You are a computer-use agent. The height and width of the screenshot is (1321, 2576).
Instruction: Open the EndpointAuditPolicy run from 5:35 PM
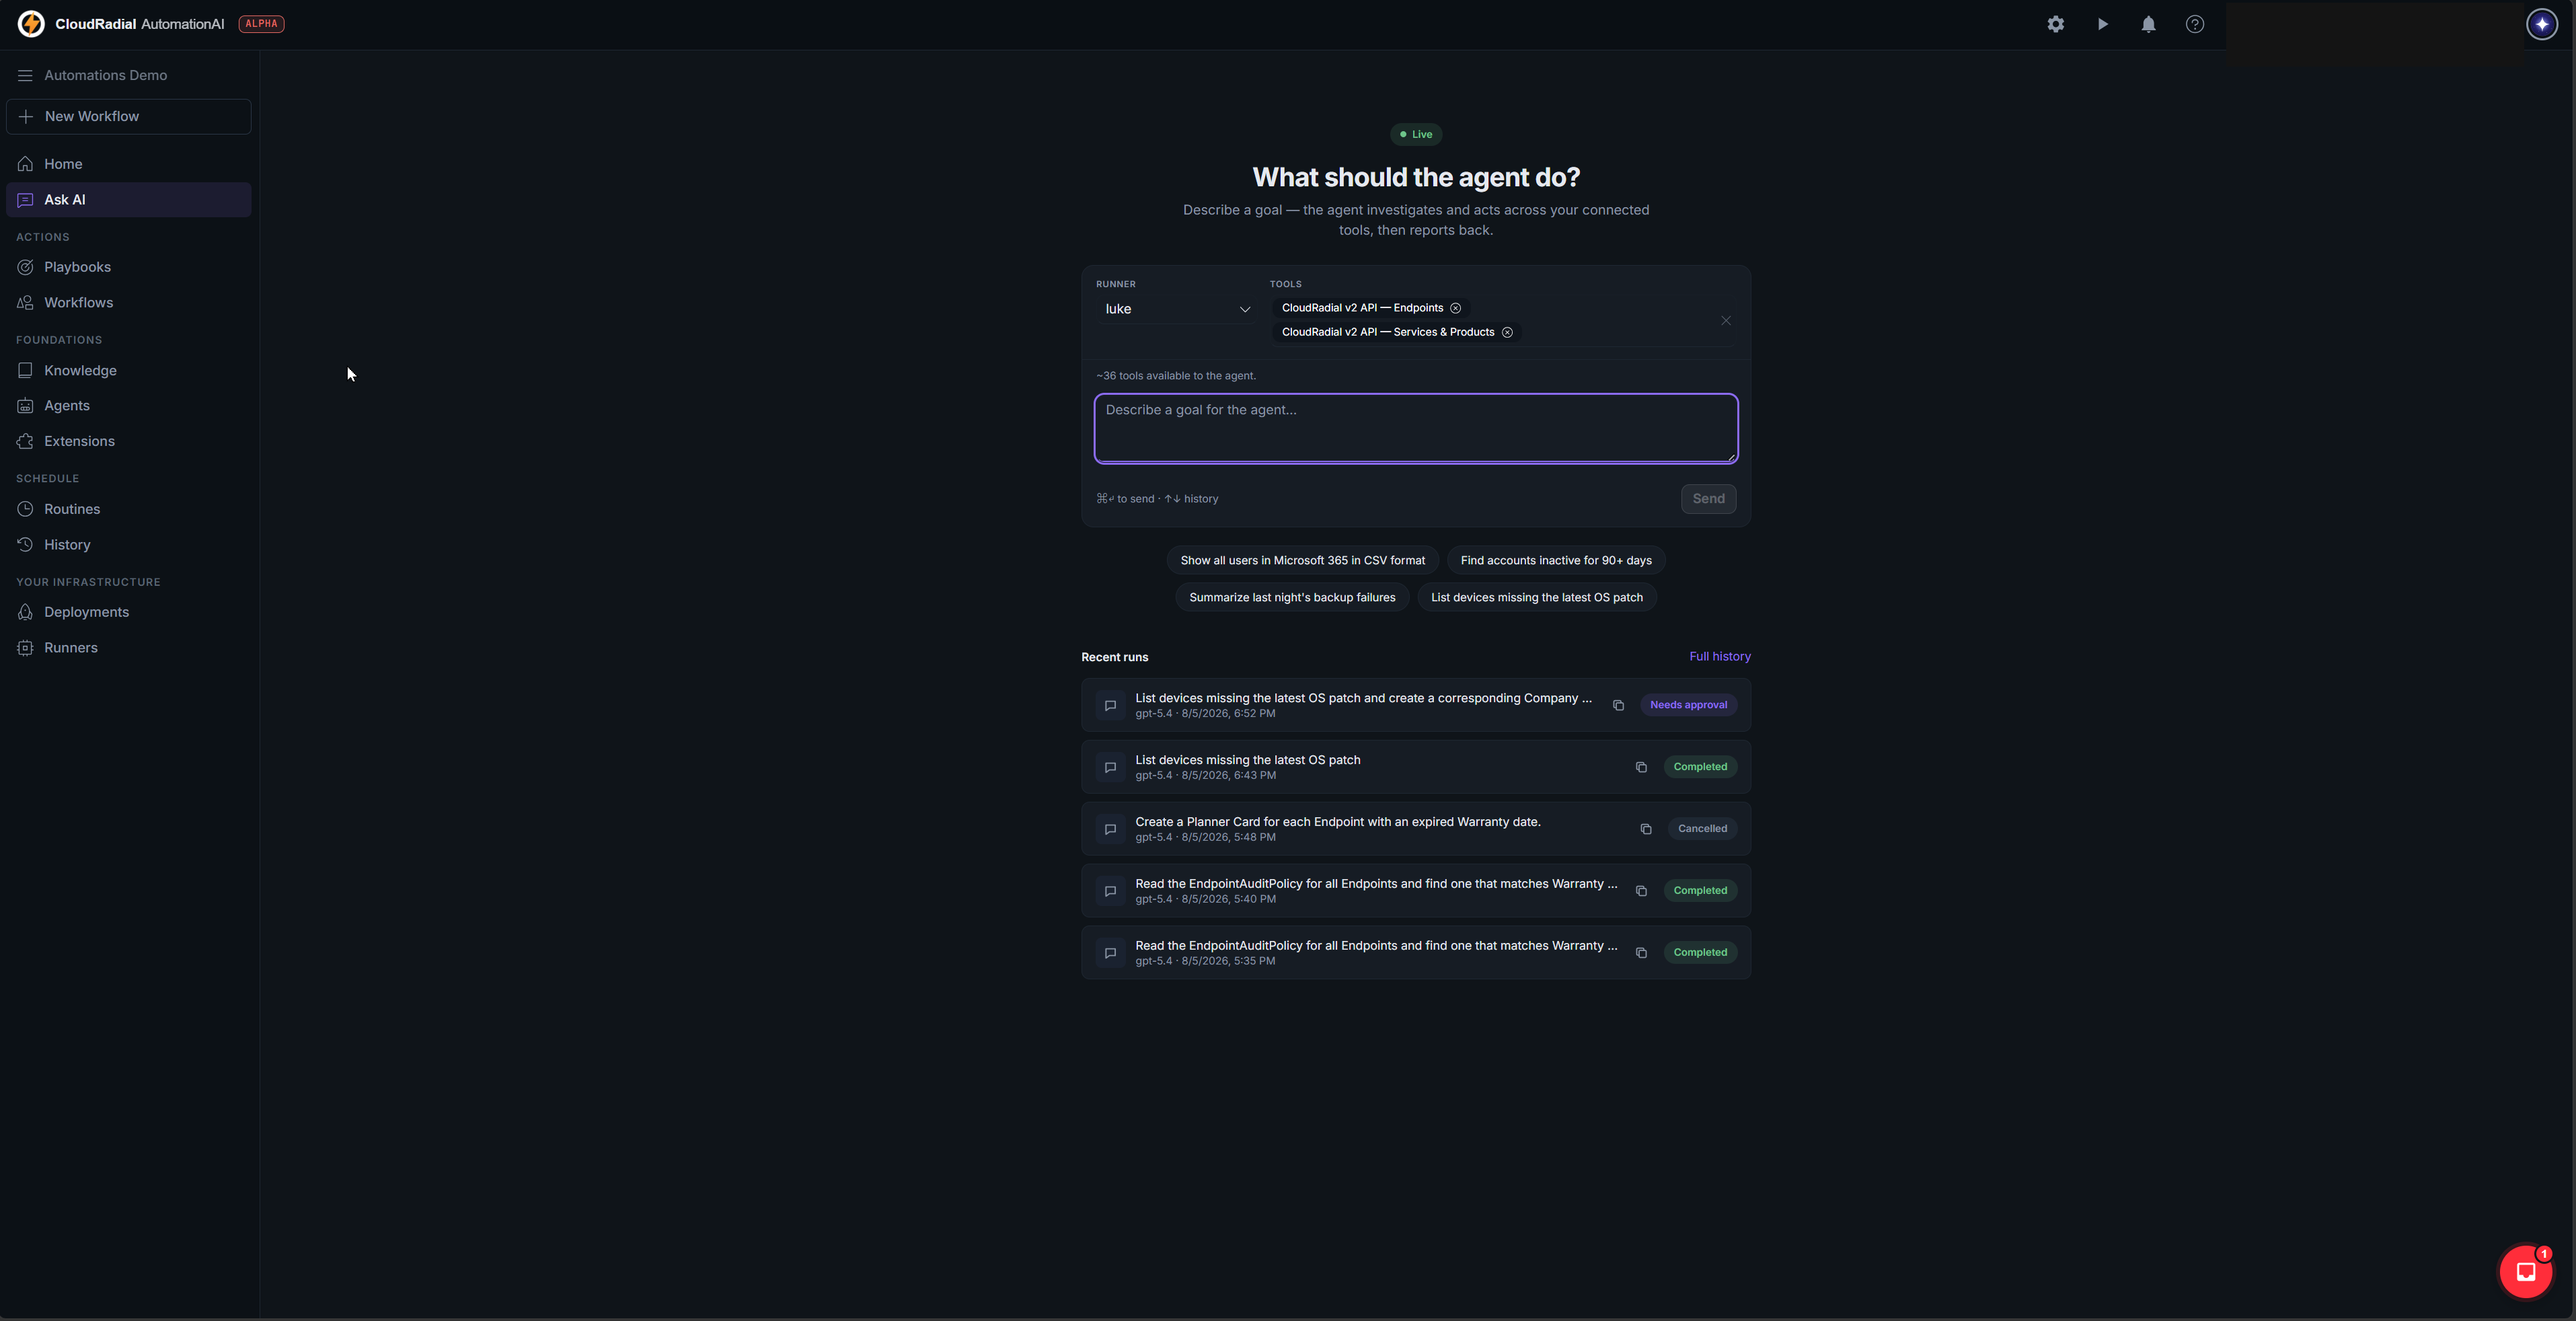1415,953
